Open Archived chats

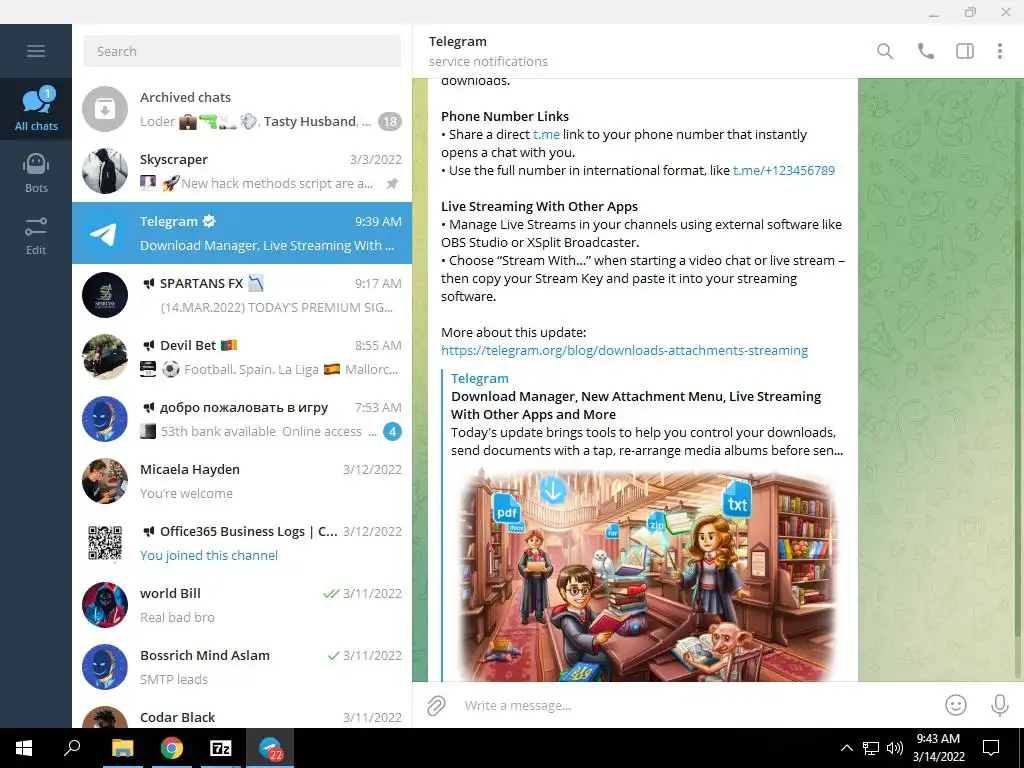click(x=242, y=109)
